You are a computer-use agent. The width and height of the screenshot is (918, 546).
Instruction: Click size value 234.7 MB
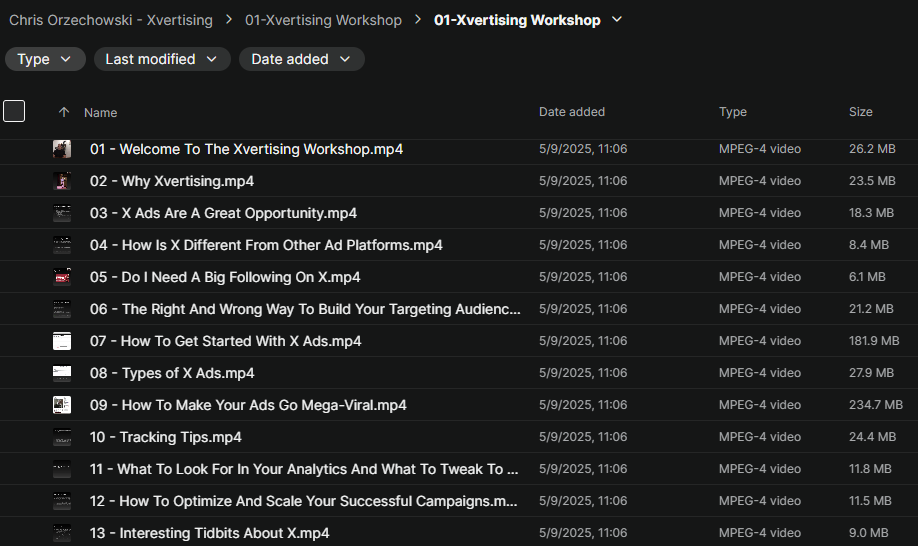875,404
